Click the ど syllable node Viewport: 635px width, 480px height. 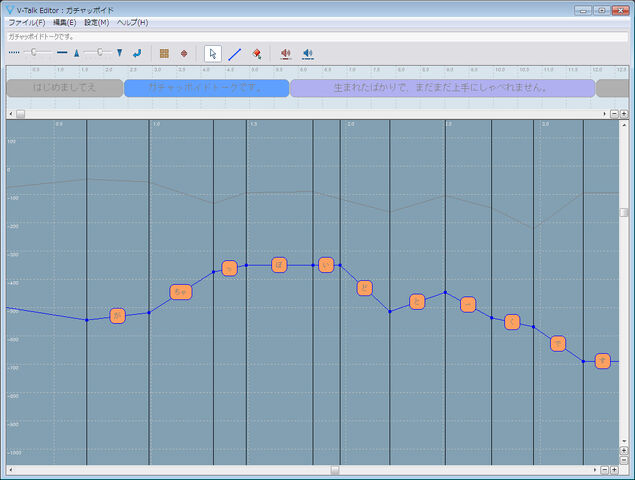[364, 288]
